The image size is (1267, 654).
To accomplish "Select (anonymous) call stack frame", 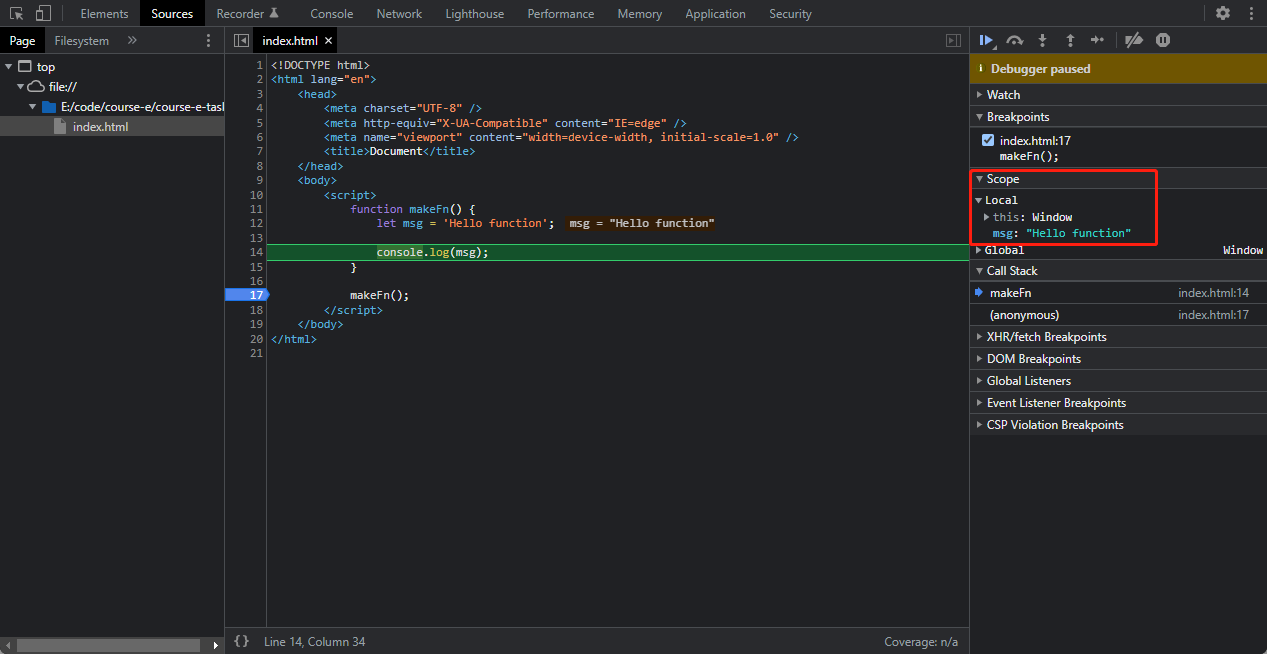I will pos(1118,315).
